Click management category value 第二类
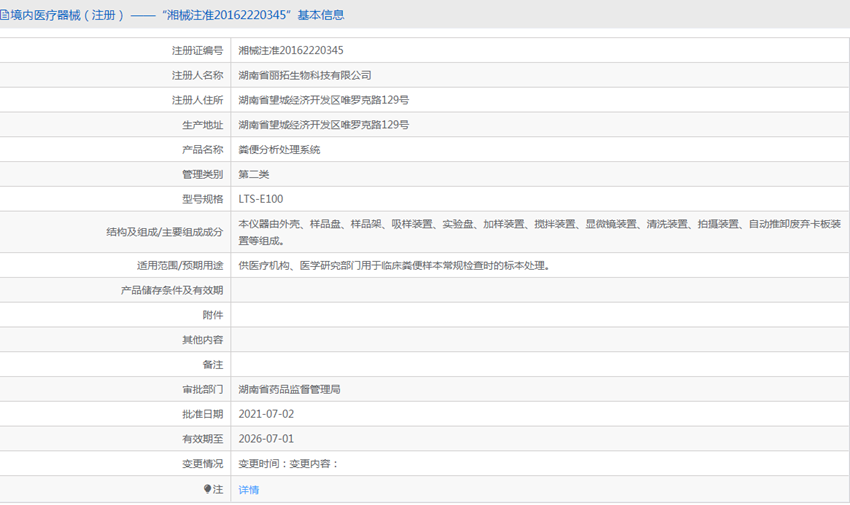This screenshot has height=505, width=850. tap(254, 175)
